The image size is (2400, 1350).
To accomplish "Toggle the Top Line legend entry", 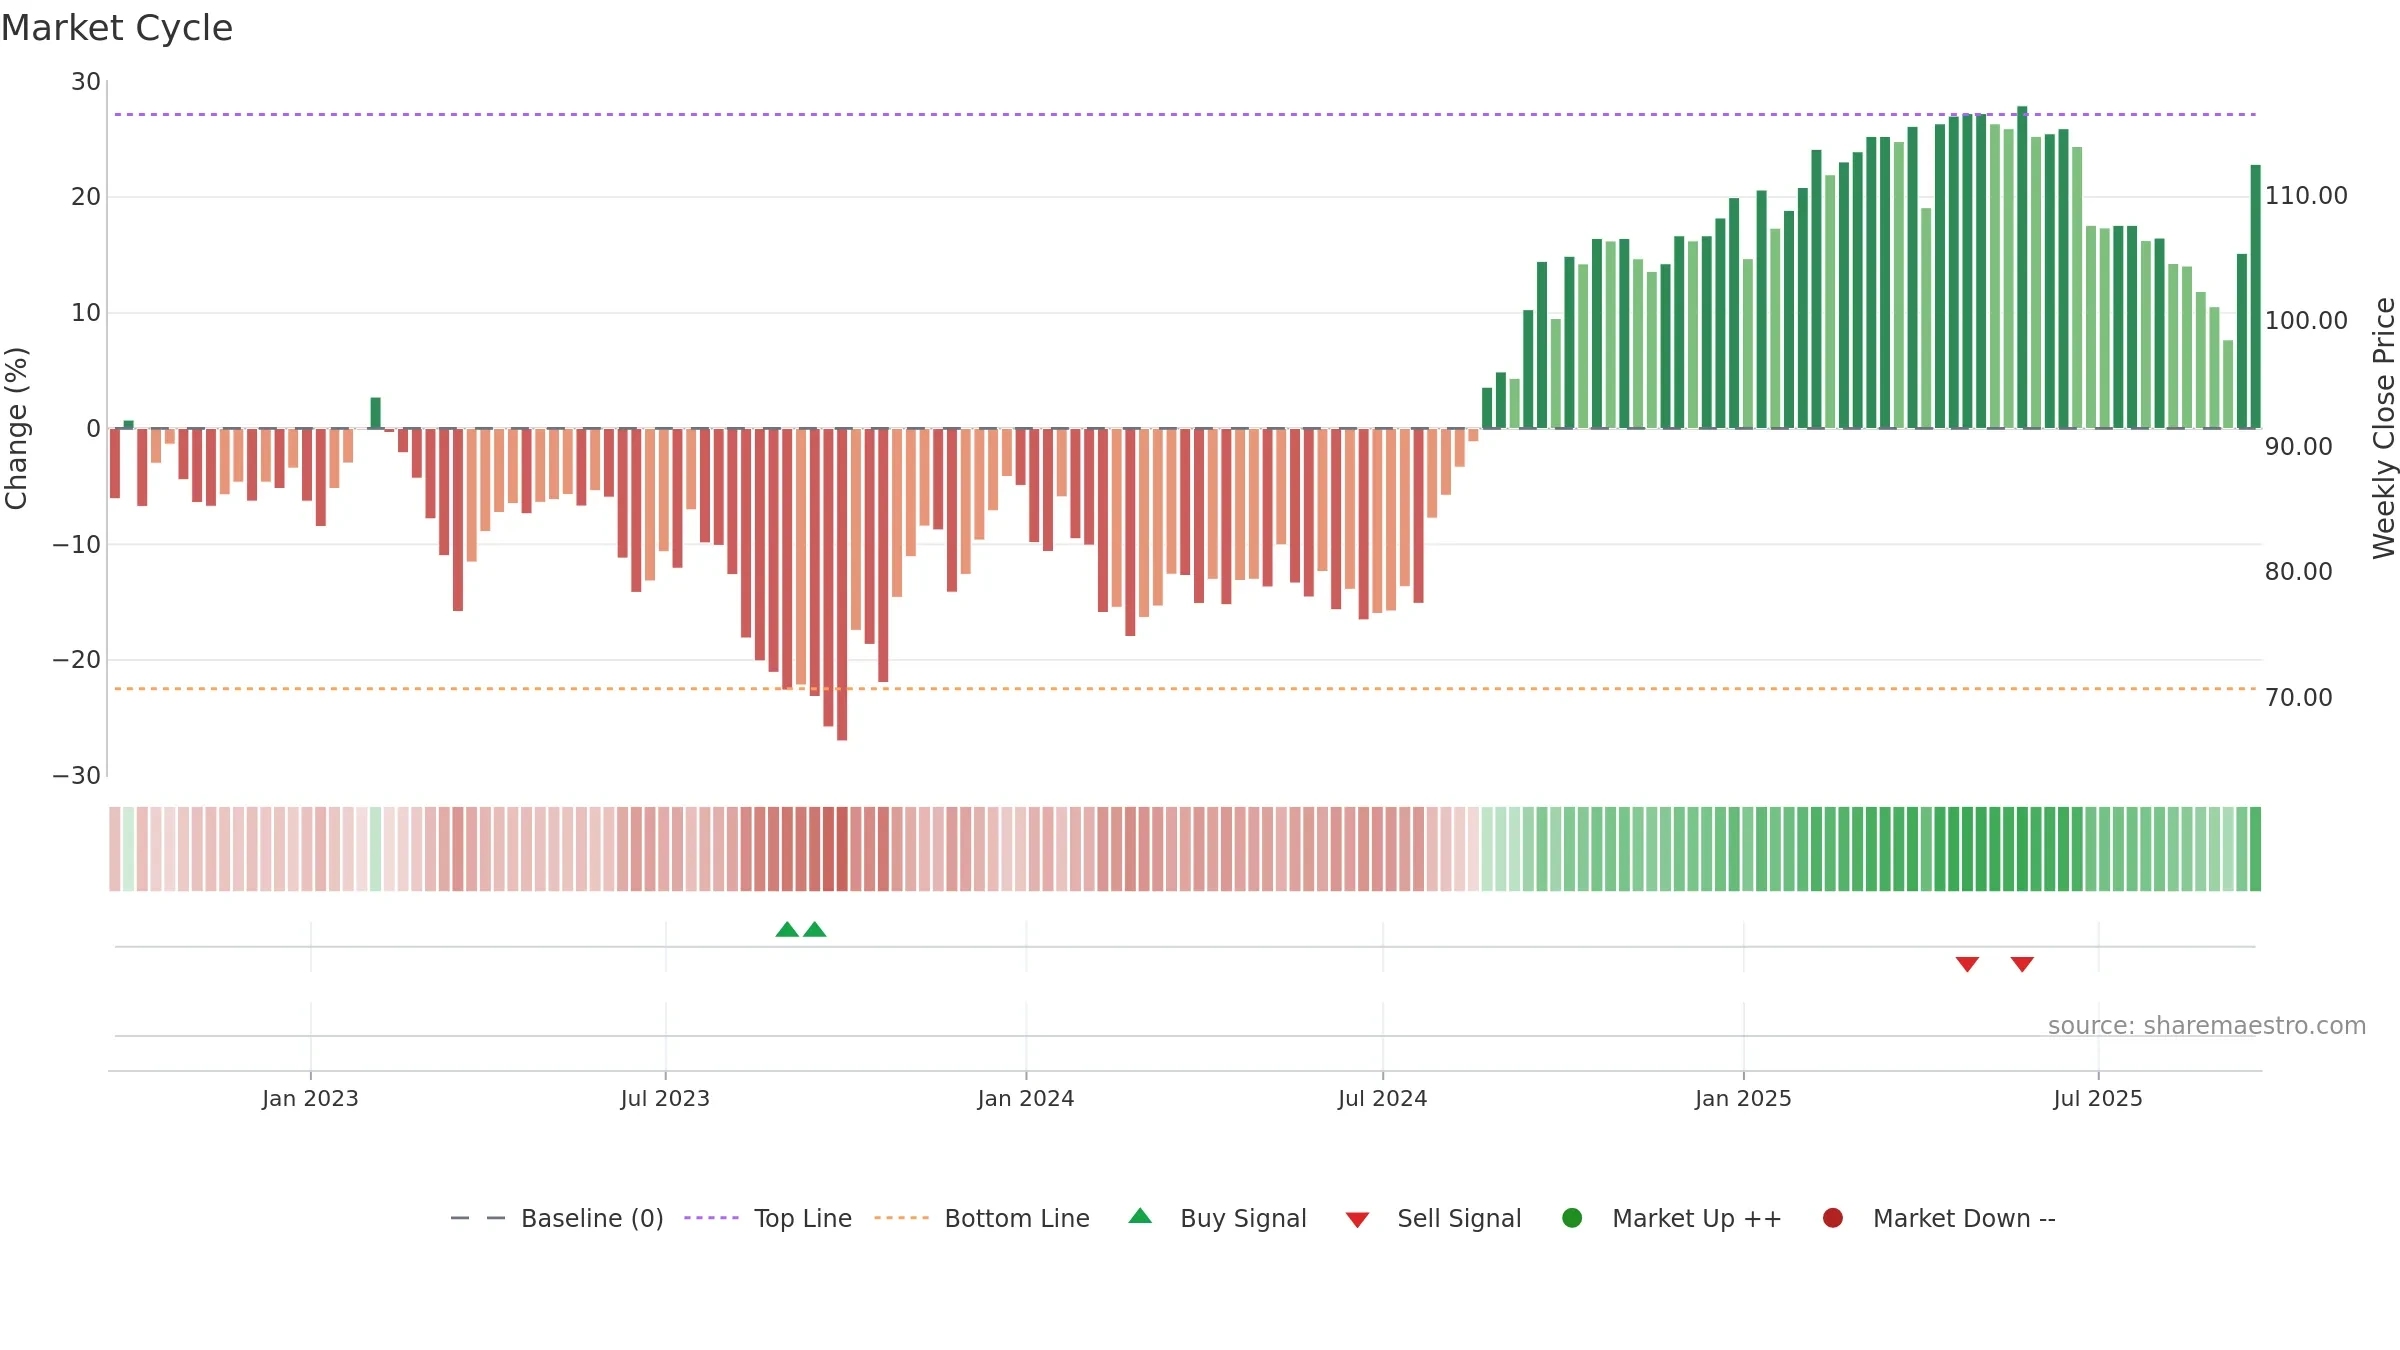I will pos(768,1218).
